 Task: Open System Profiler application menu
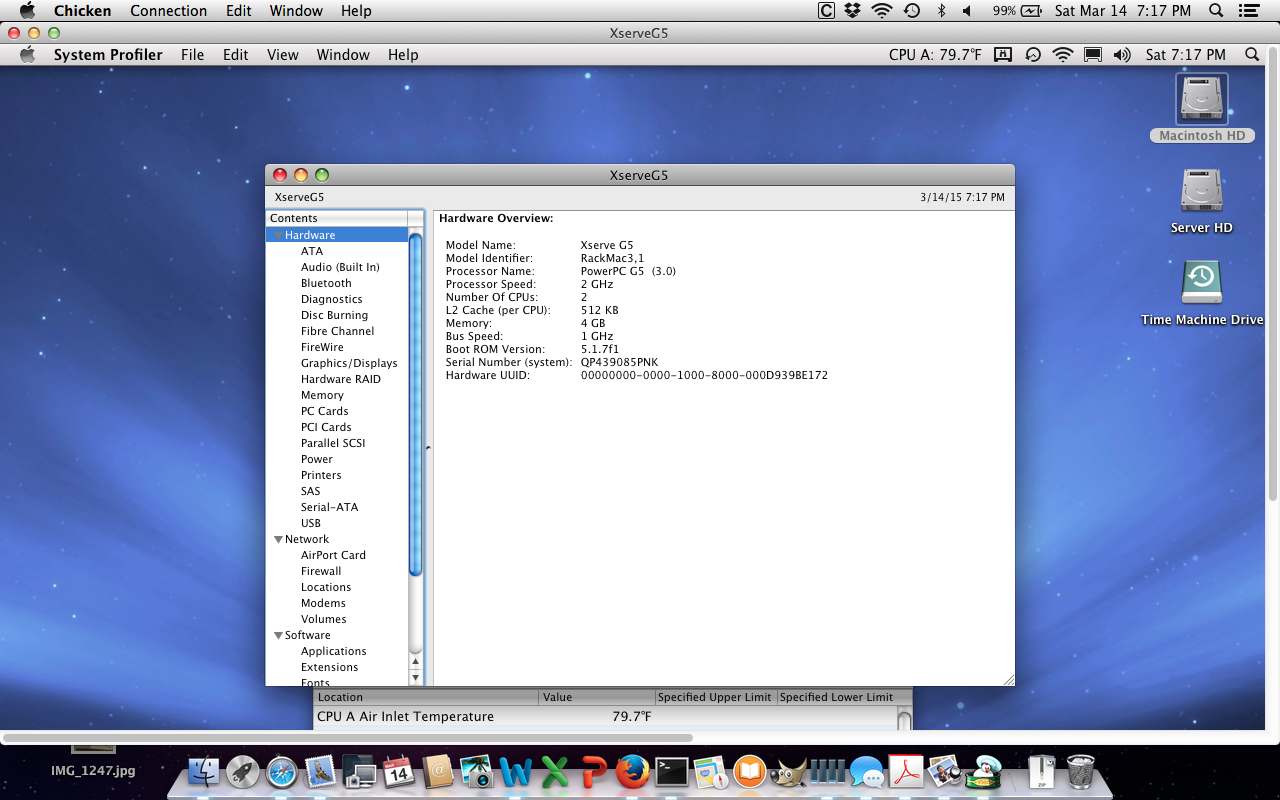coord(108,55)
